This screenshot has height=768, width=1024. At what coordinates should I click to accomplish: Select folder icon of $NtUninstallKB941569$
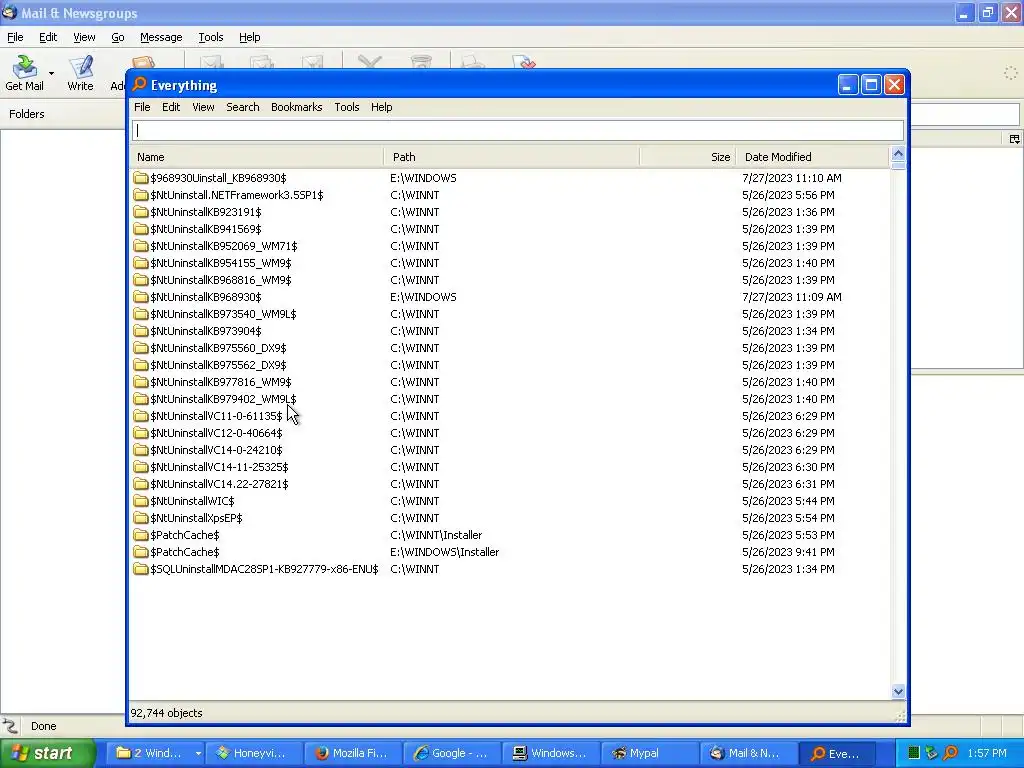(x=140, y=229)
